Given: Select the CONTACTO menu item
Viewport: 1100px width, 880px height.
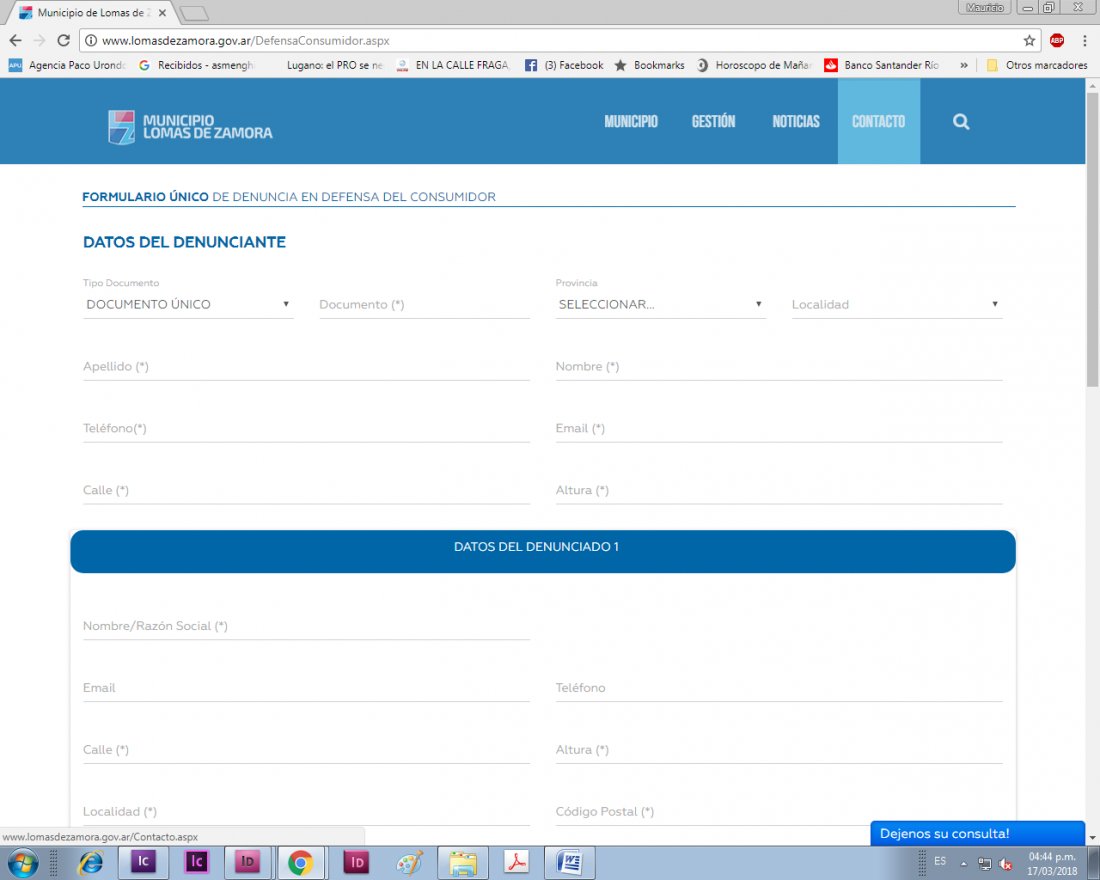Looking at the screenshot, I should pos(878,121).
